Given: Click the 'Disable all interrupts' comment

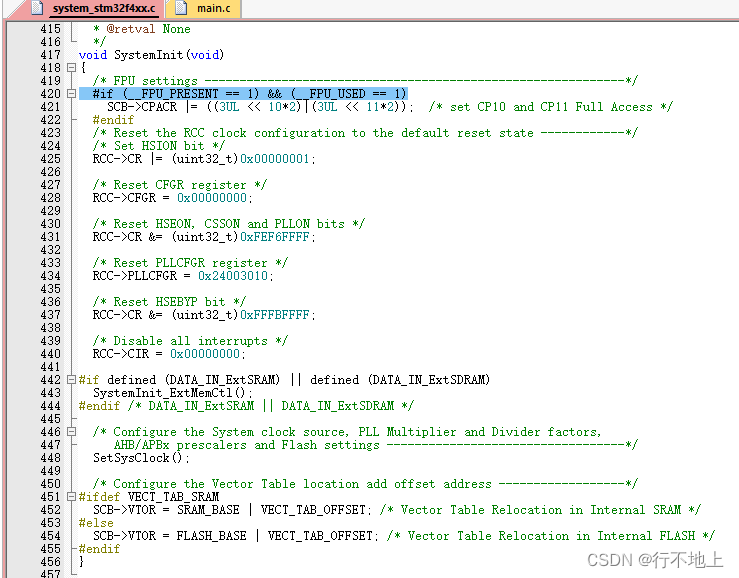Looking at the screenshot, I should pyautogui.click(x=190, y=341).
